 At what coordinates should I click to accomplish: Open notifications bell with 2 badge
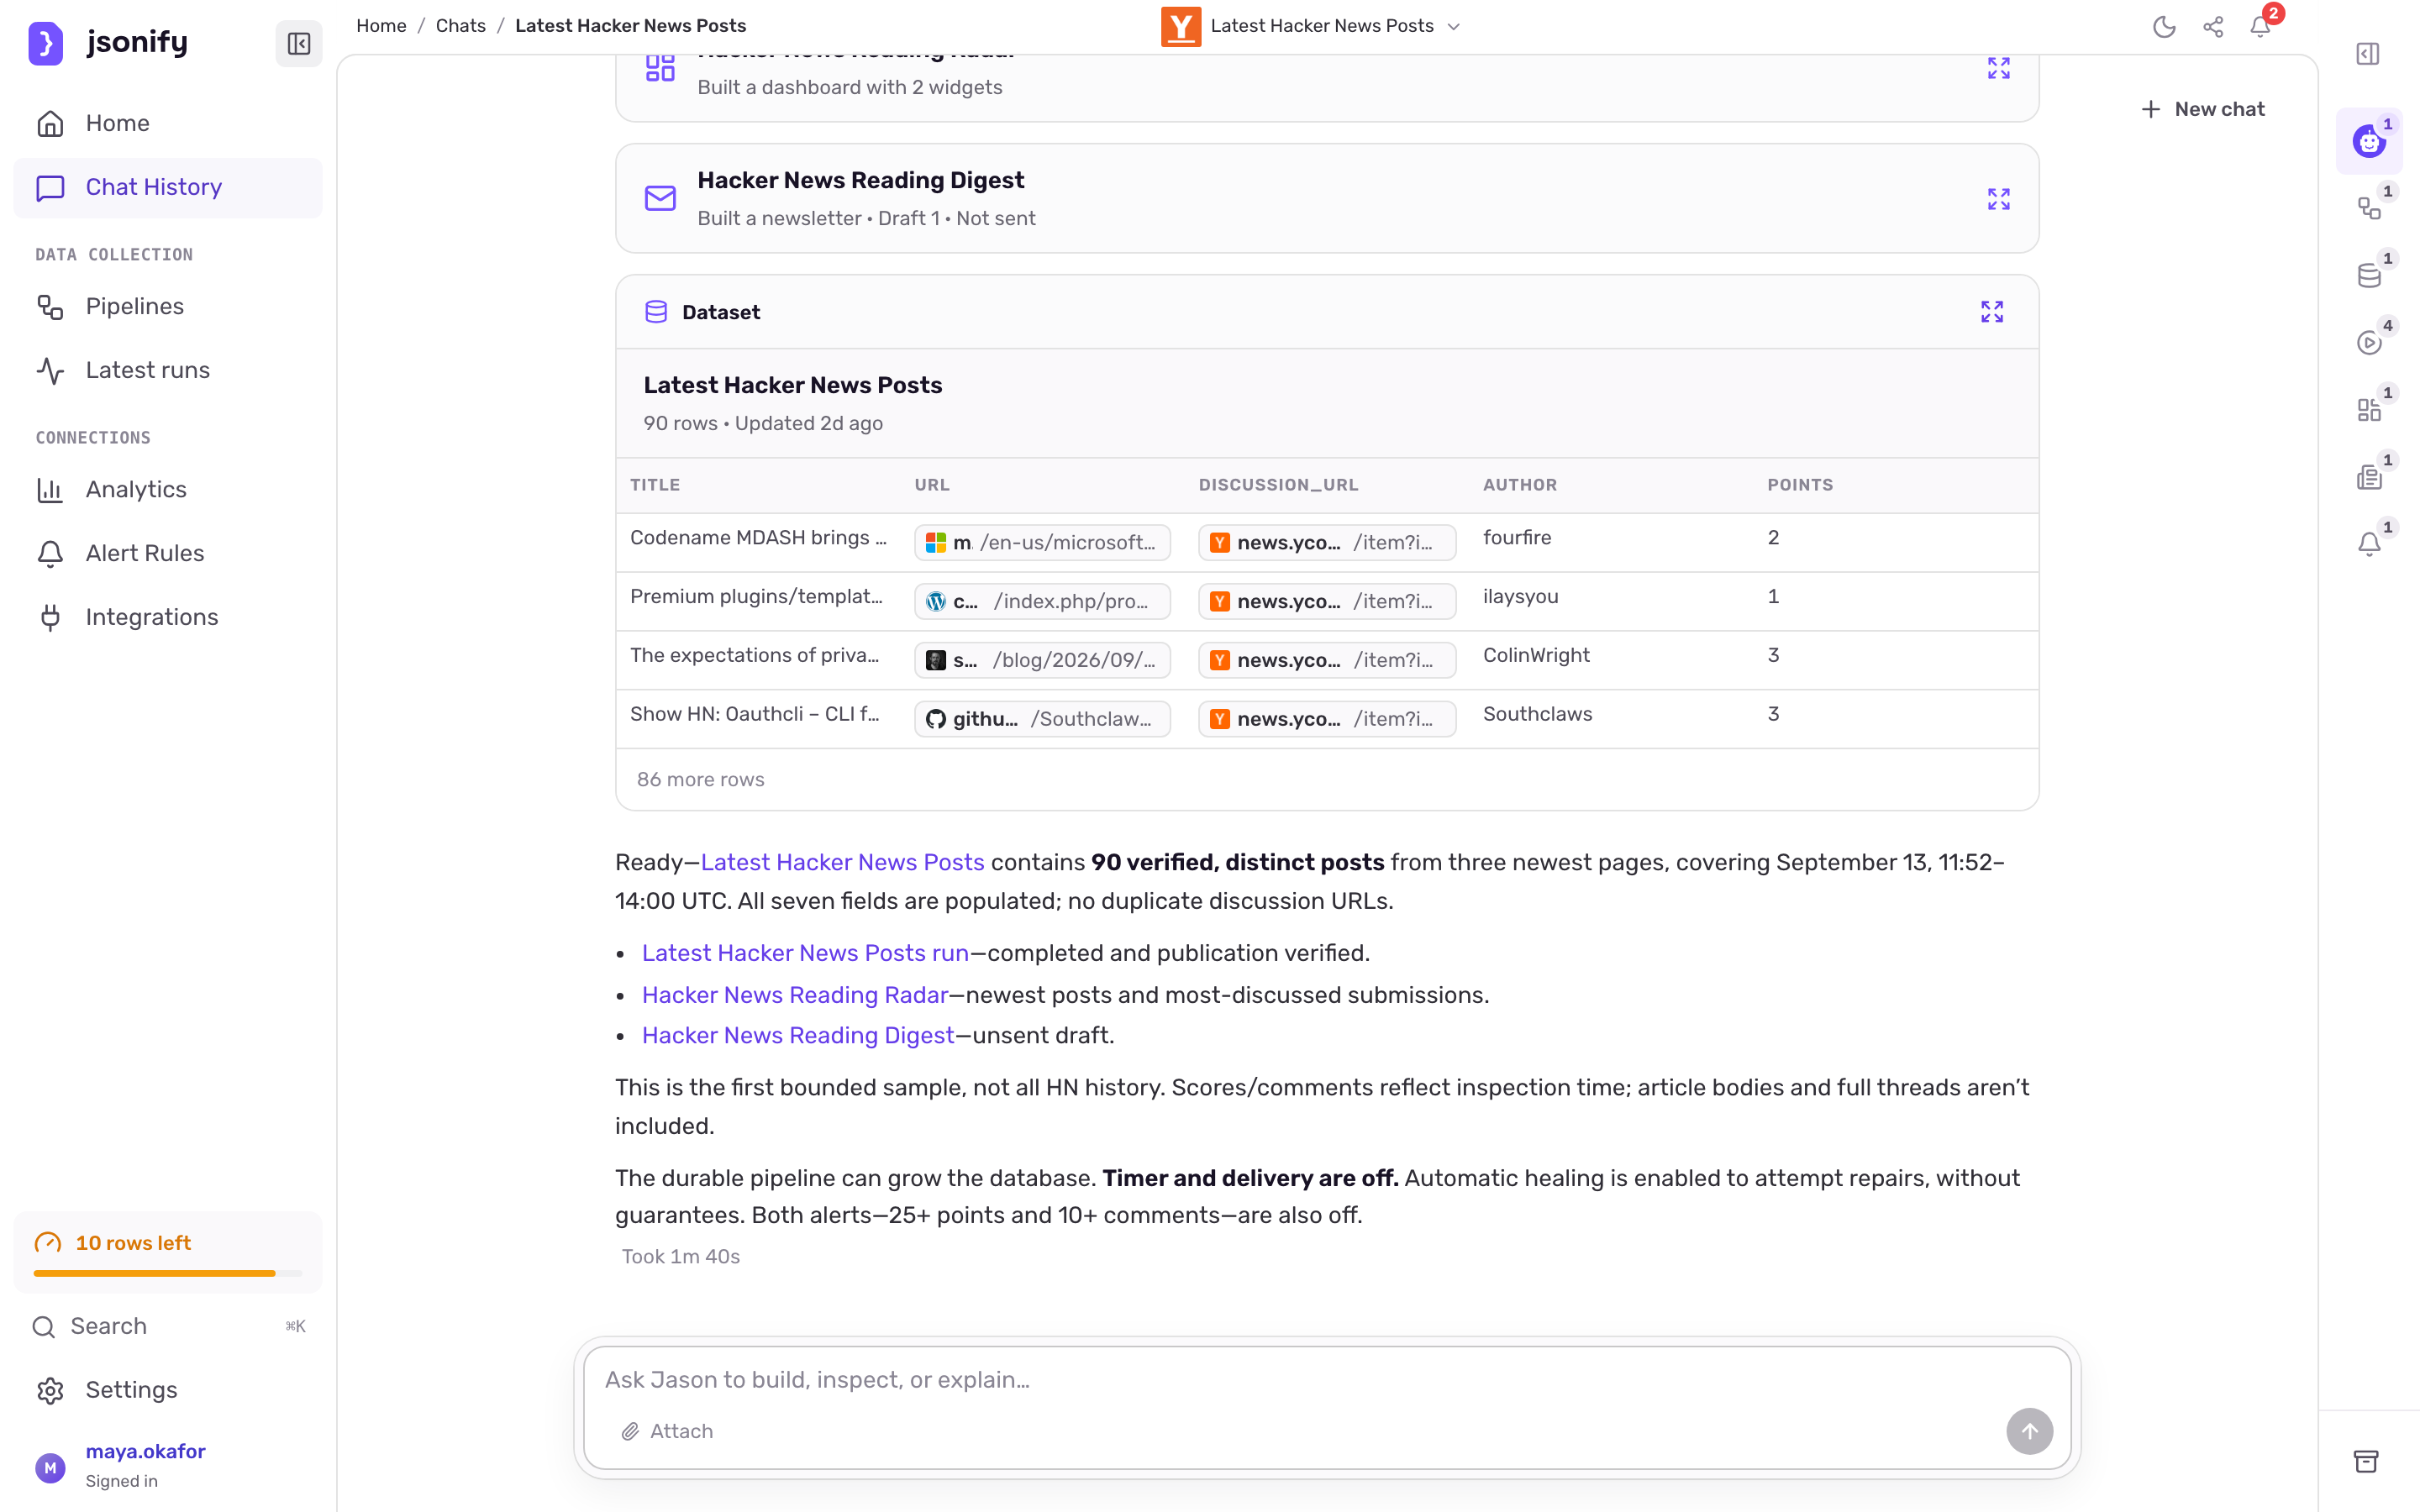pos(2261,26)
